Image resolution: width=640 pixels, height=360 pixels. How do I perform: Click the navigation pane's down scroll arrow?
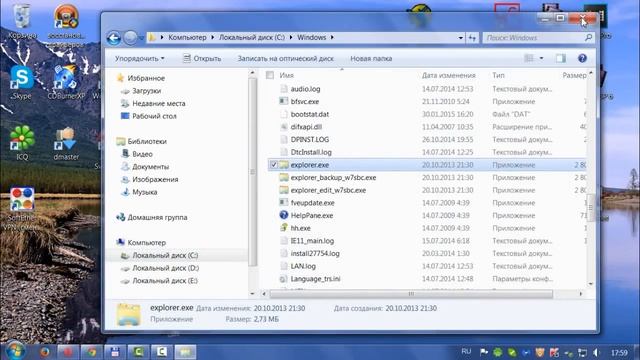coord(252,293)
